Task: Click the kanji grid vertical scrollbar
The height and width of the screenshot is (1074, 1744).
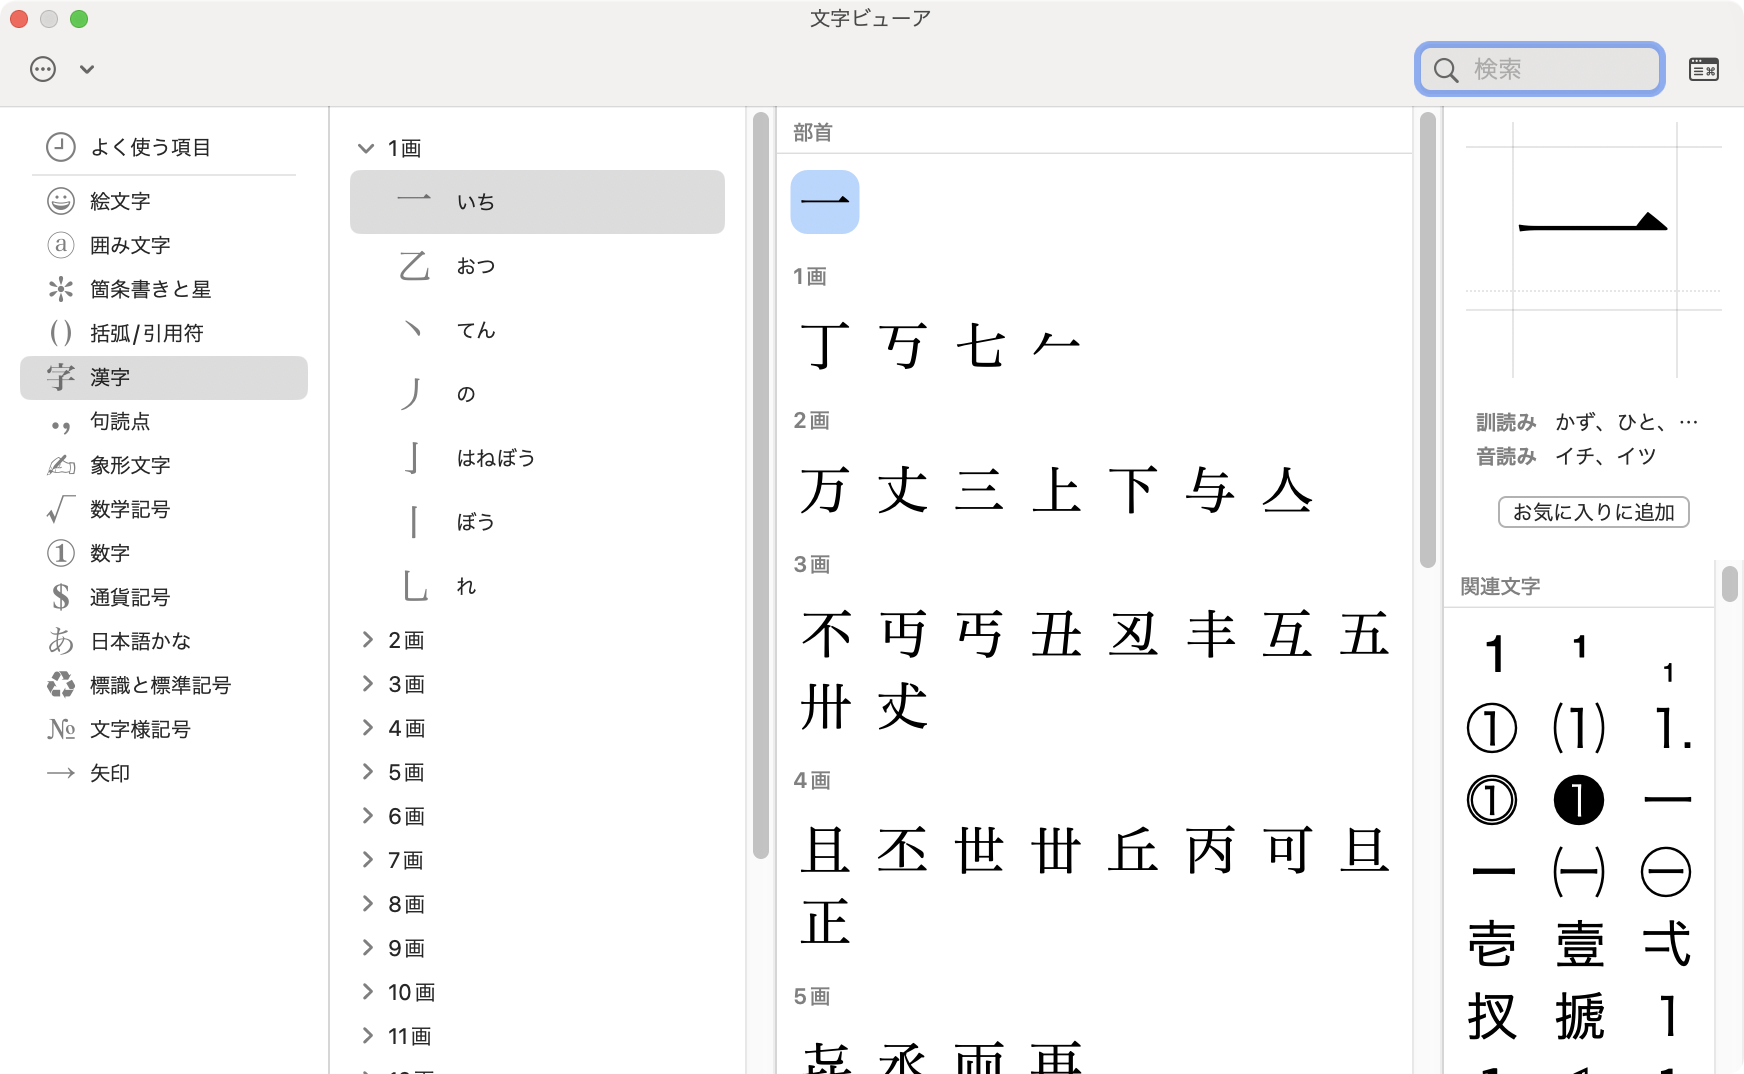Action: 1427,340
